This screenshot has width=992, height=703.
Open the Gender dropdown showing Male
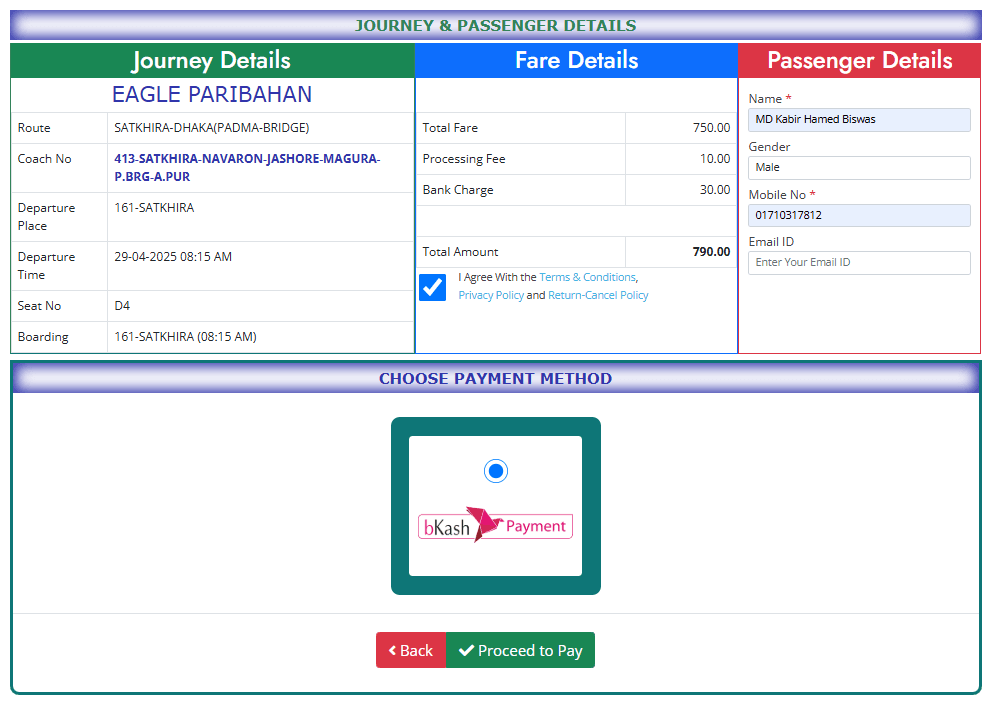coord(859,168)
